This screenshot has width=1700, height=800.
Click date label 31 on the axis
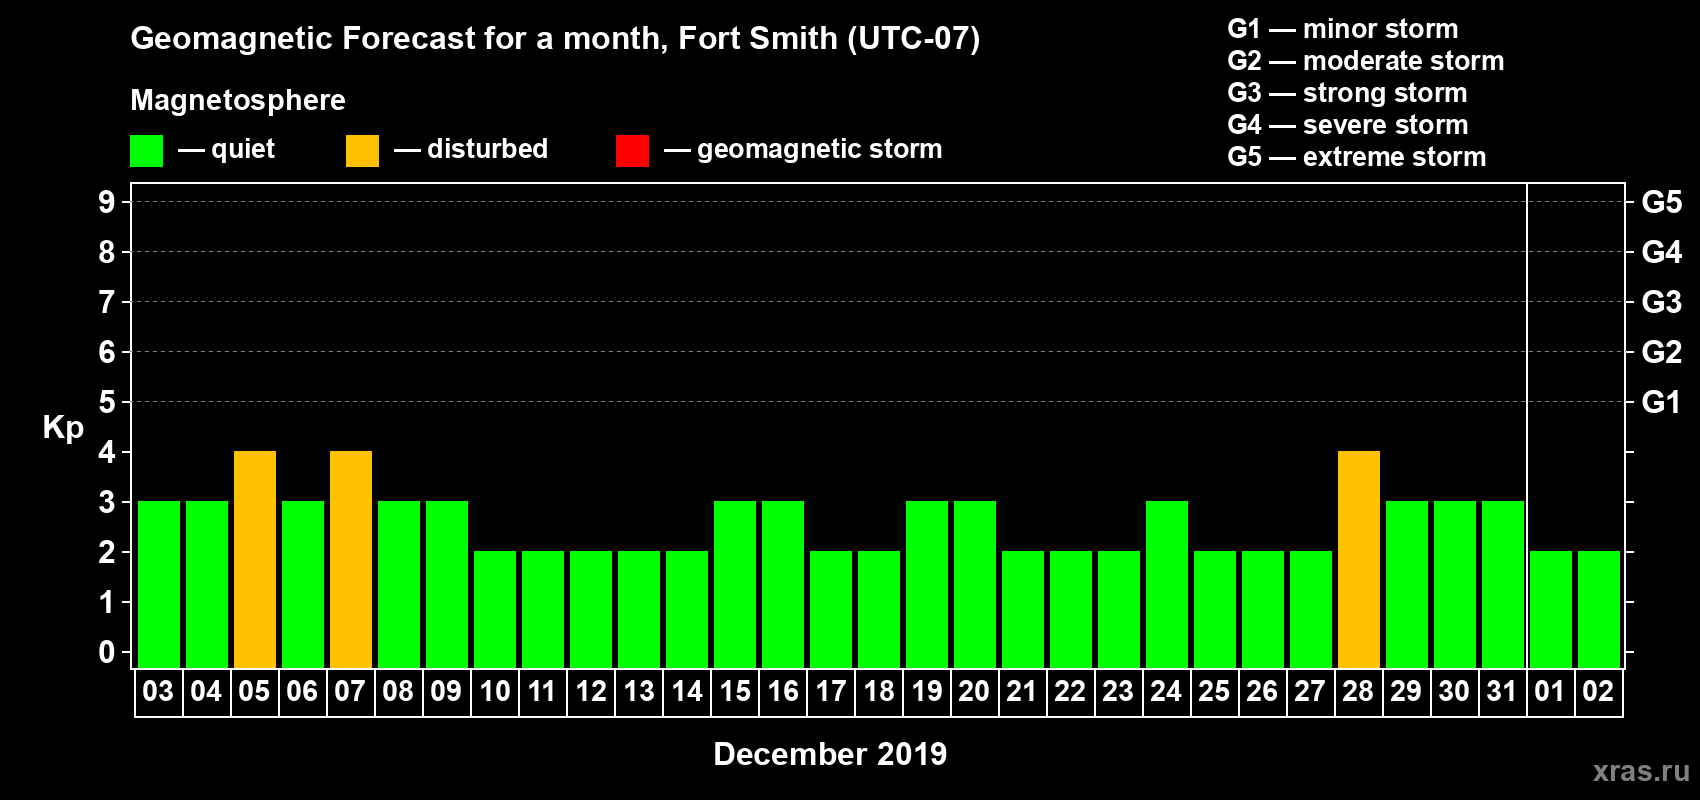coord(1502,691)
